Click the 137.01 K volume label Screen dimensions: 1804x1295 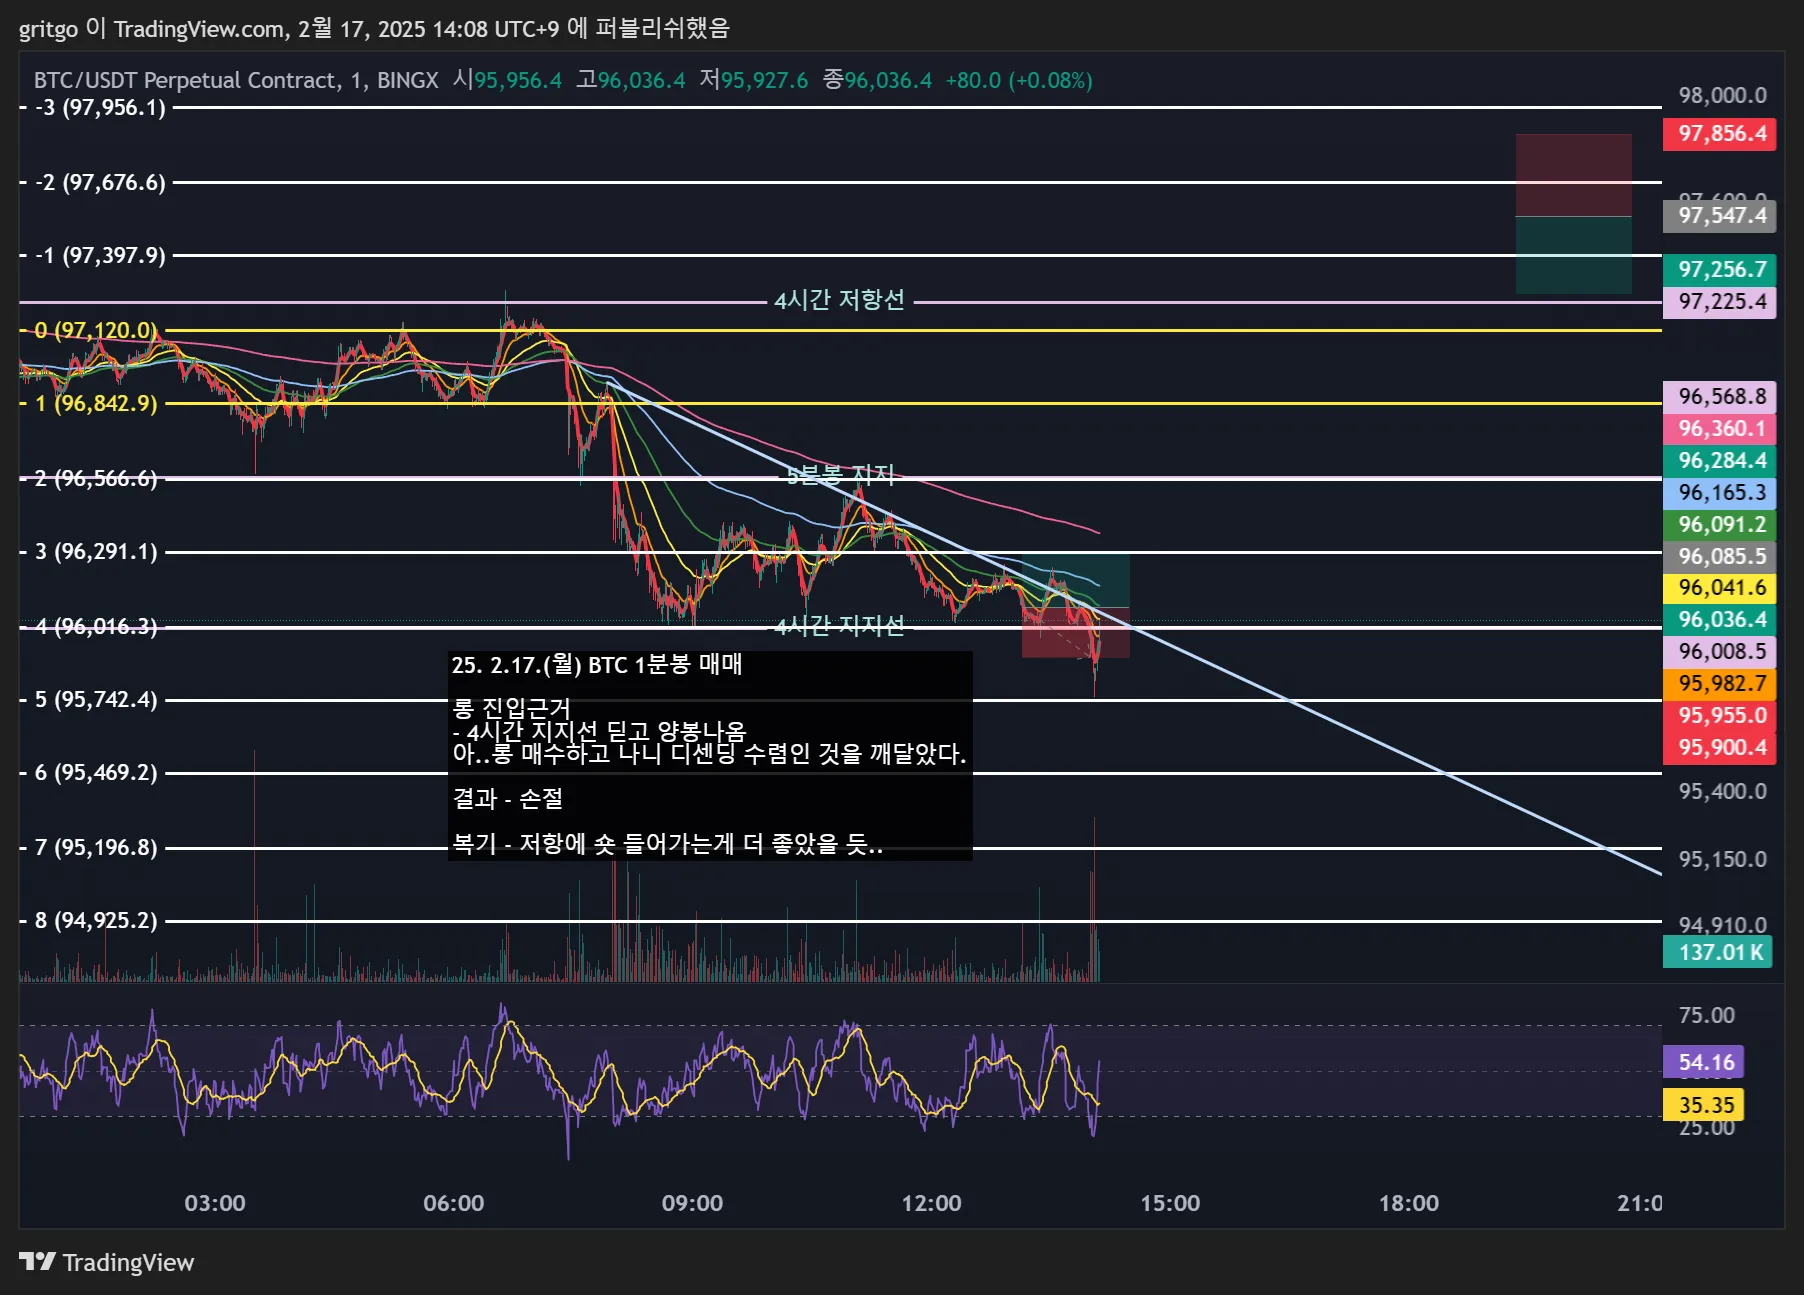(1718, 952)
